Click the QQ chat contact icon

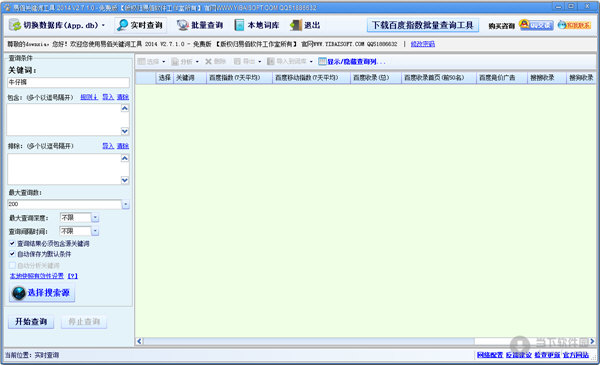click(536, 25)
